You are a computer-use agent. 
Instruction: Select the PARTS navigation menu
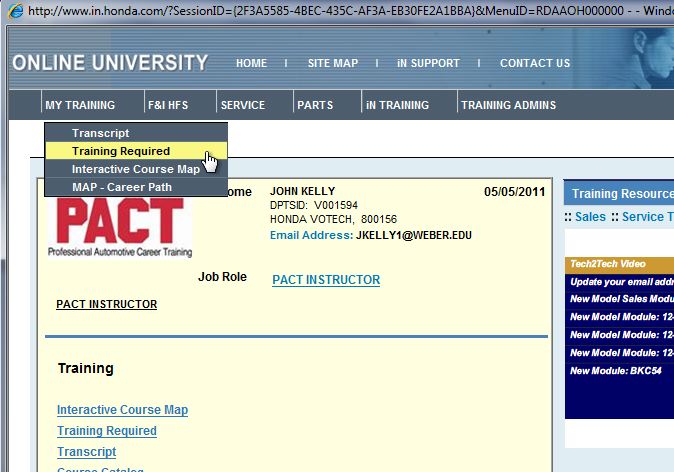[x=315, y=105]
